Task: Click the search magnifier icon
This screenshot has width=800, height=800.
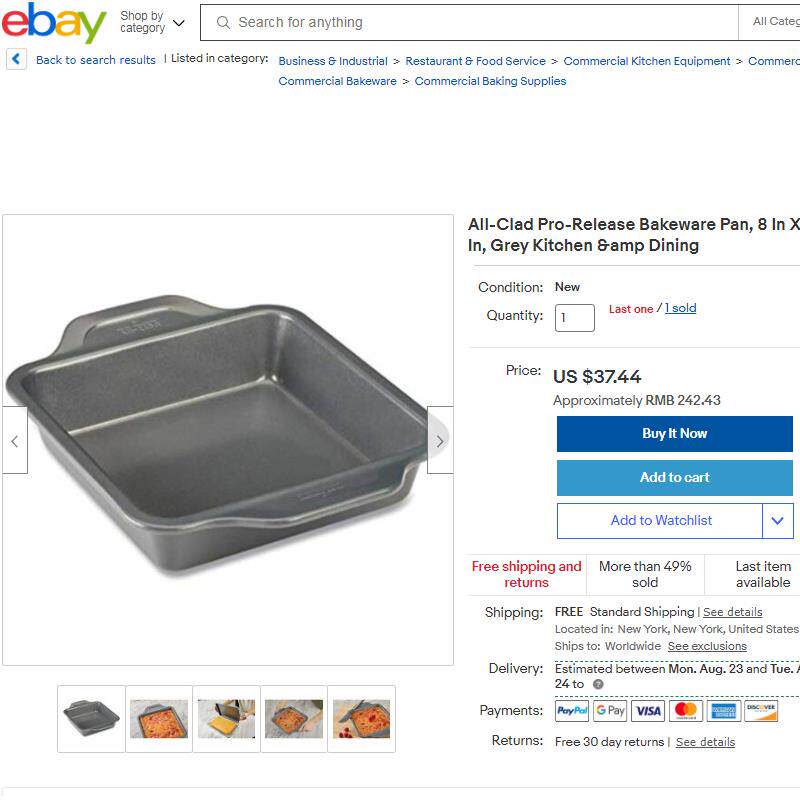Action: (x=223, y=22)
